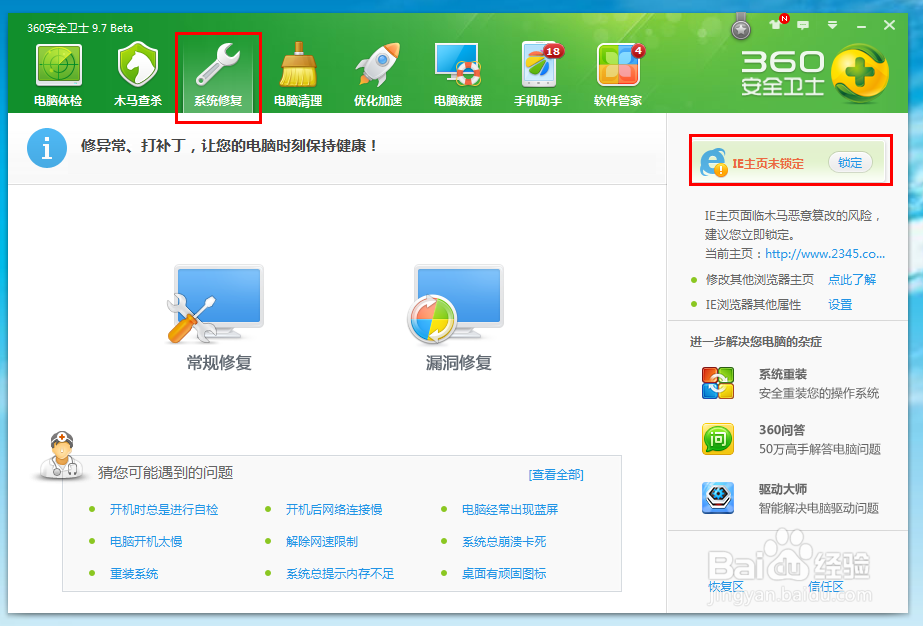Click 360问答 icon

click(x=718, y=439)
